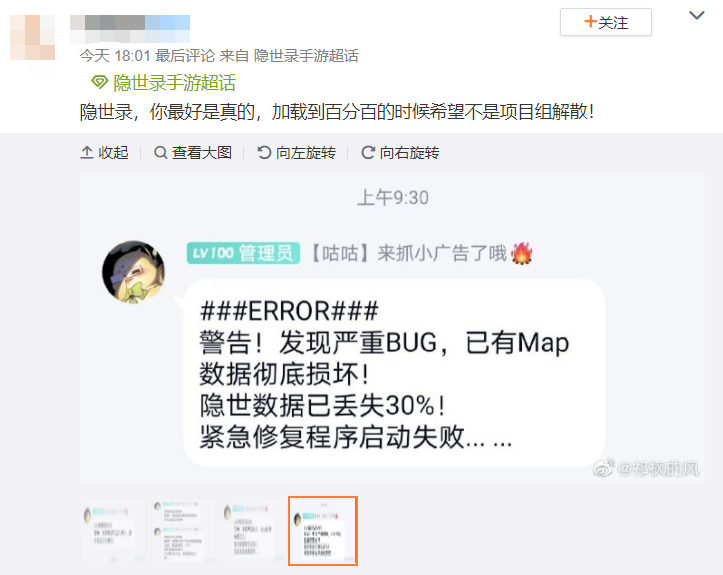Select the first image thumbnail

pos(113,530)
